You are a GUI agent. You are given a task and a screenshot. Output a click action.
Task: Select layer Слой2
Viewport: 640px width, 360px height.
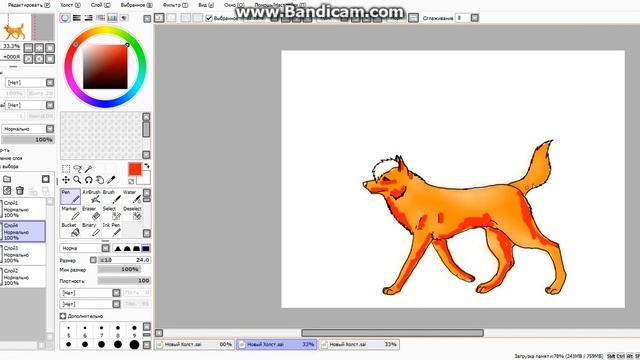[23, 276]
